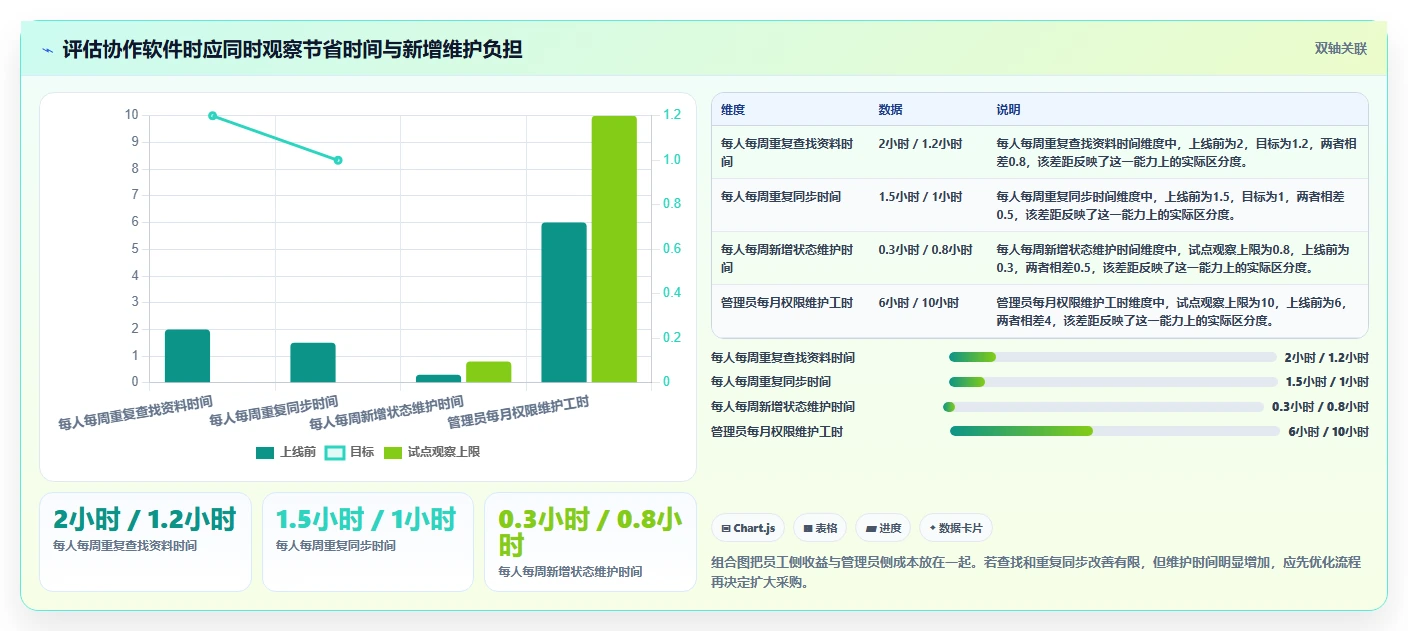This screenshot has width=1408, height=631.
Task: Click x-axis label 管理员每月权限维护工时
Action: click(x=518, y=412)
